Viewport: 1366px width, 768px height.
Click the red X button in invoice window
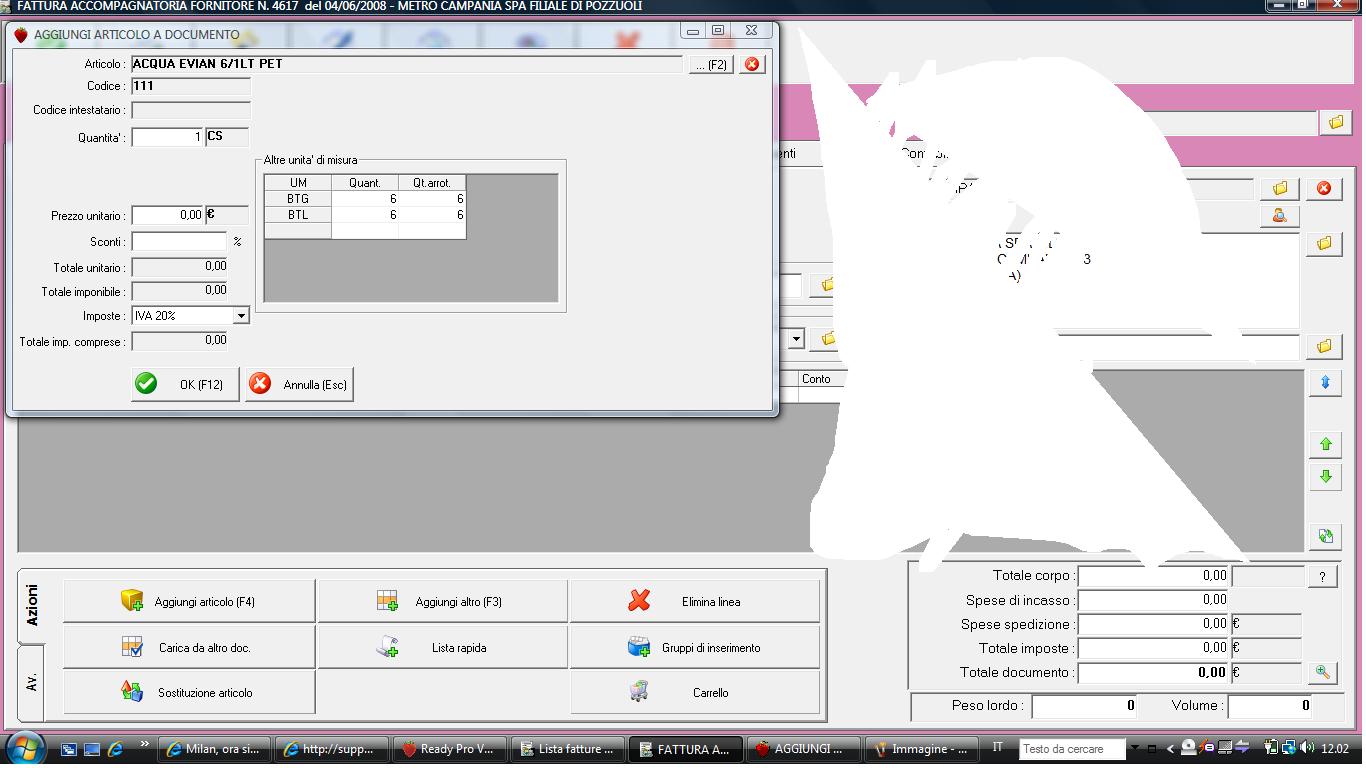pos(1324,188)
